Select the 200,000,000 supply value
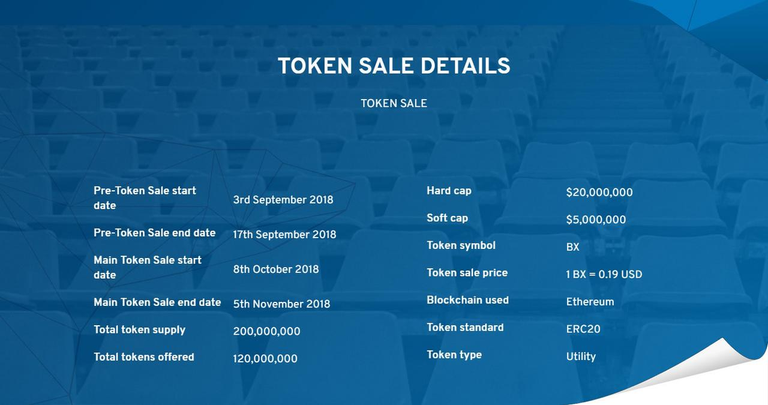 (x=266, y=332)
